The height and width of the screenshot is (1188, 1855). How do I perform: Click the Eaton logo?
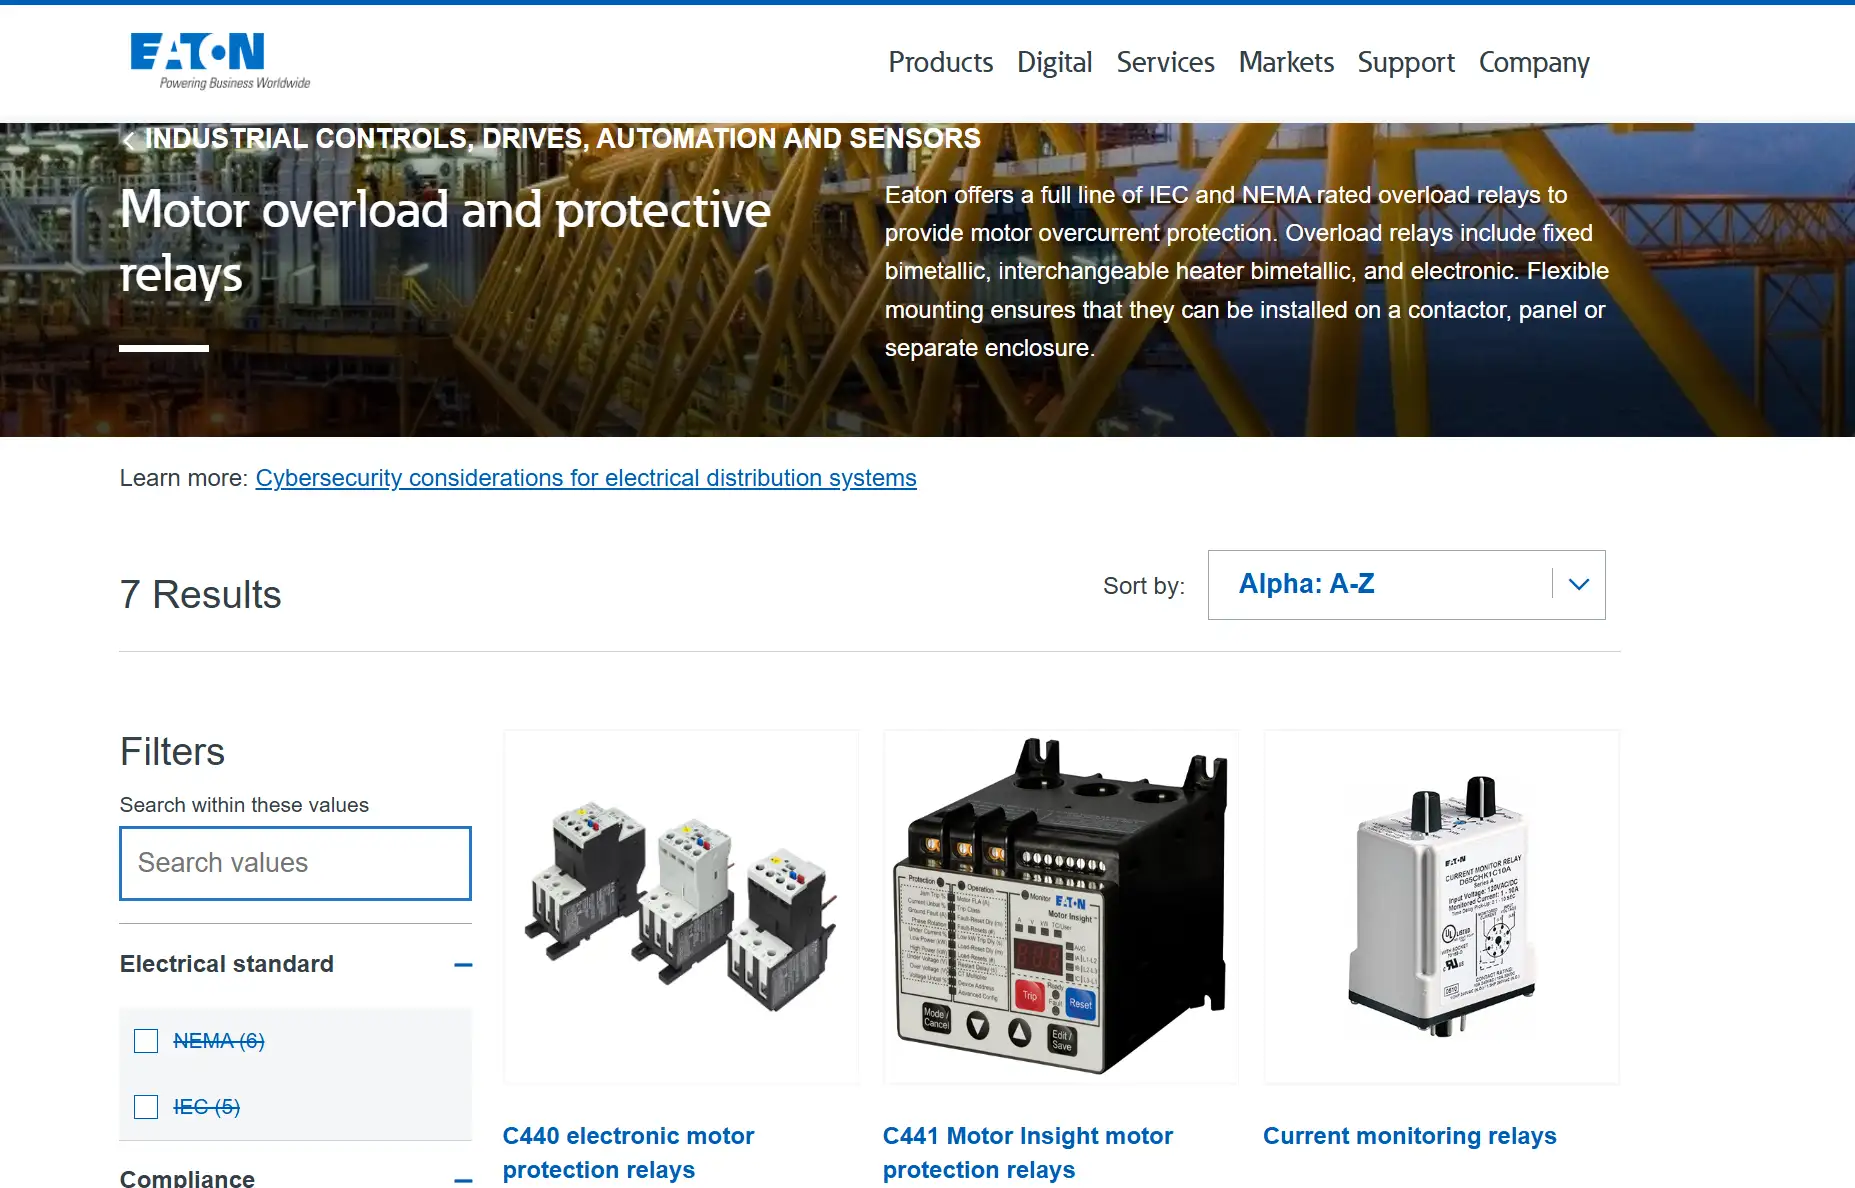[220, 61]
